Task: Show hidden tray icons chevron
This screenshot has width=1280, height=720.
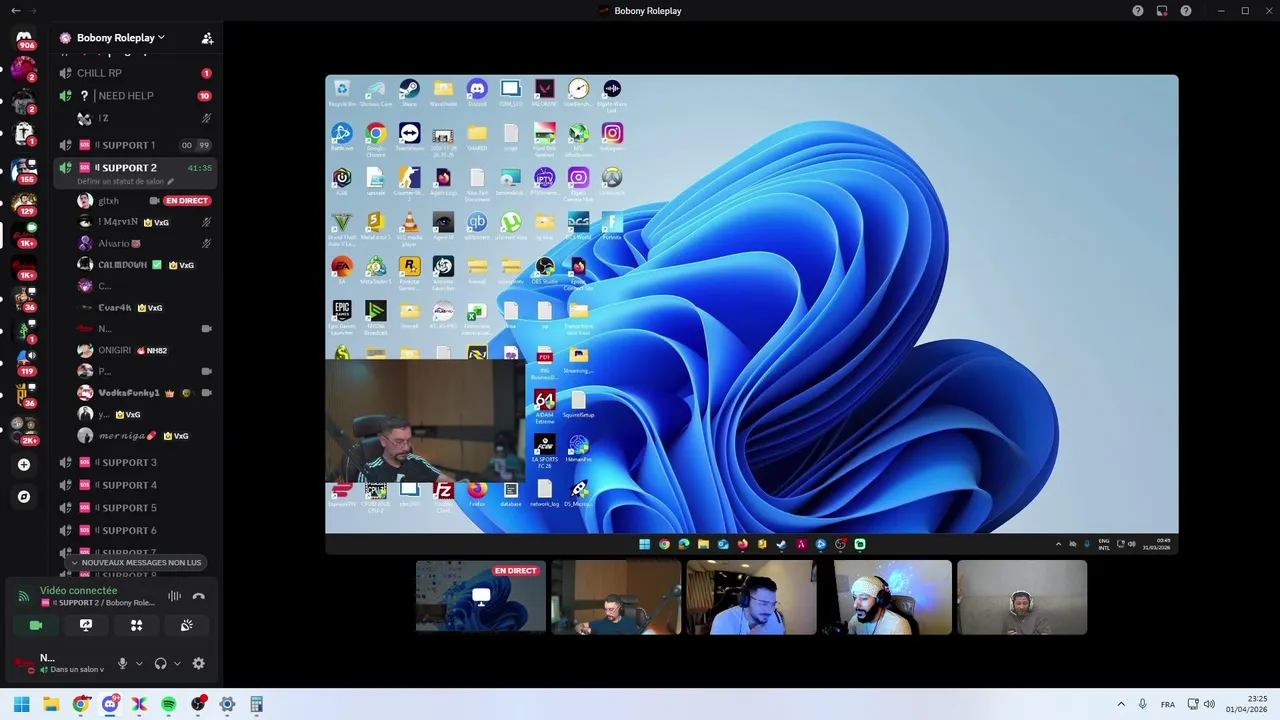Action: tap(1121, 704)
